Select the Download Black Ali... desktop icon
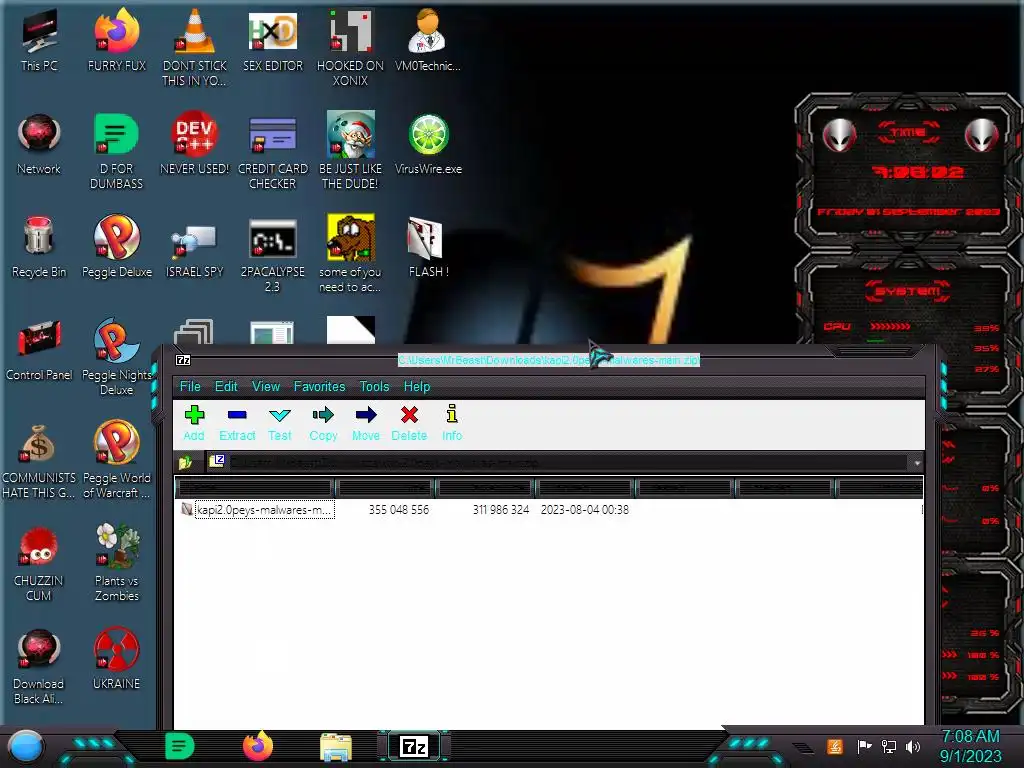Screen dimensions: 1024x768 (39, 666)
